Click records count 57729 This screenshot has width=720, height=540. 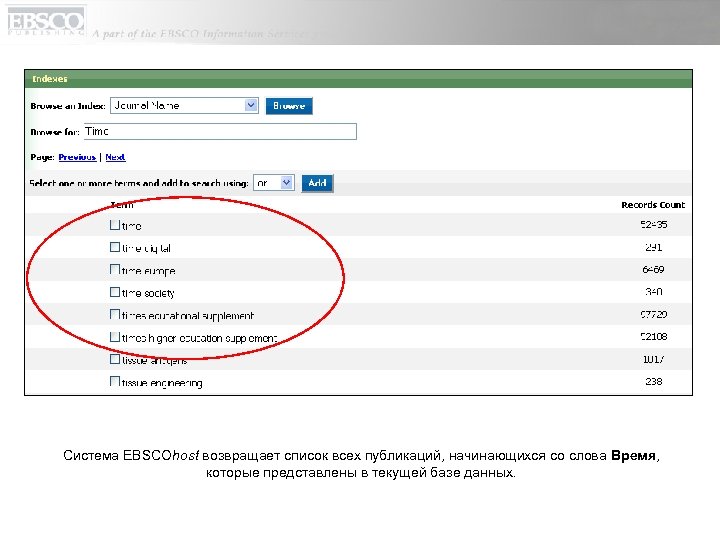coord(653,314)
